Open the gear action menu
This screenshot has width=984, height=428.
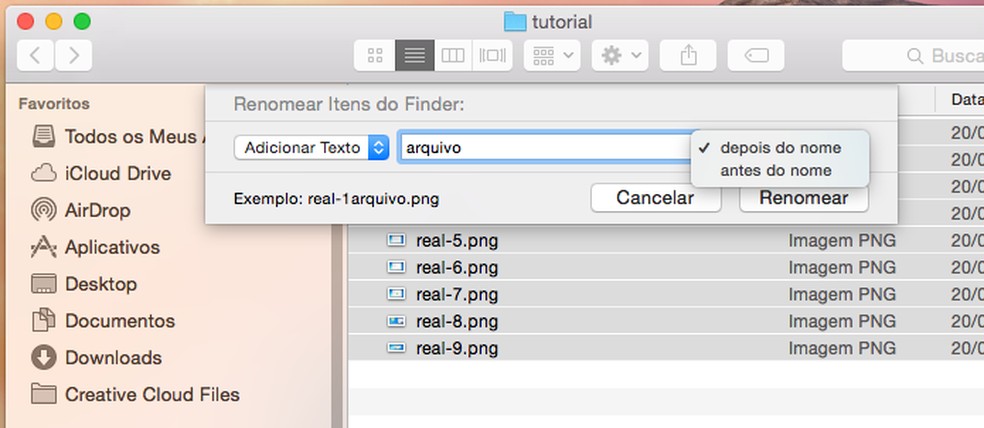(620, 56)
